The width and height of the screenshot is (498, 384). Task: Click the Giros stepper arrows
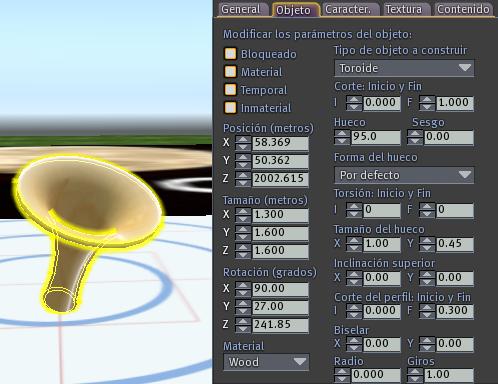point(415,375)
